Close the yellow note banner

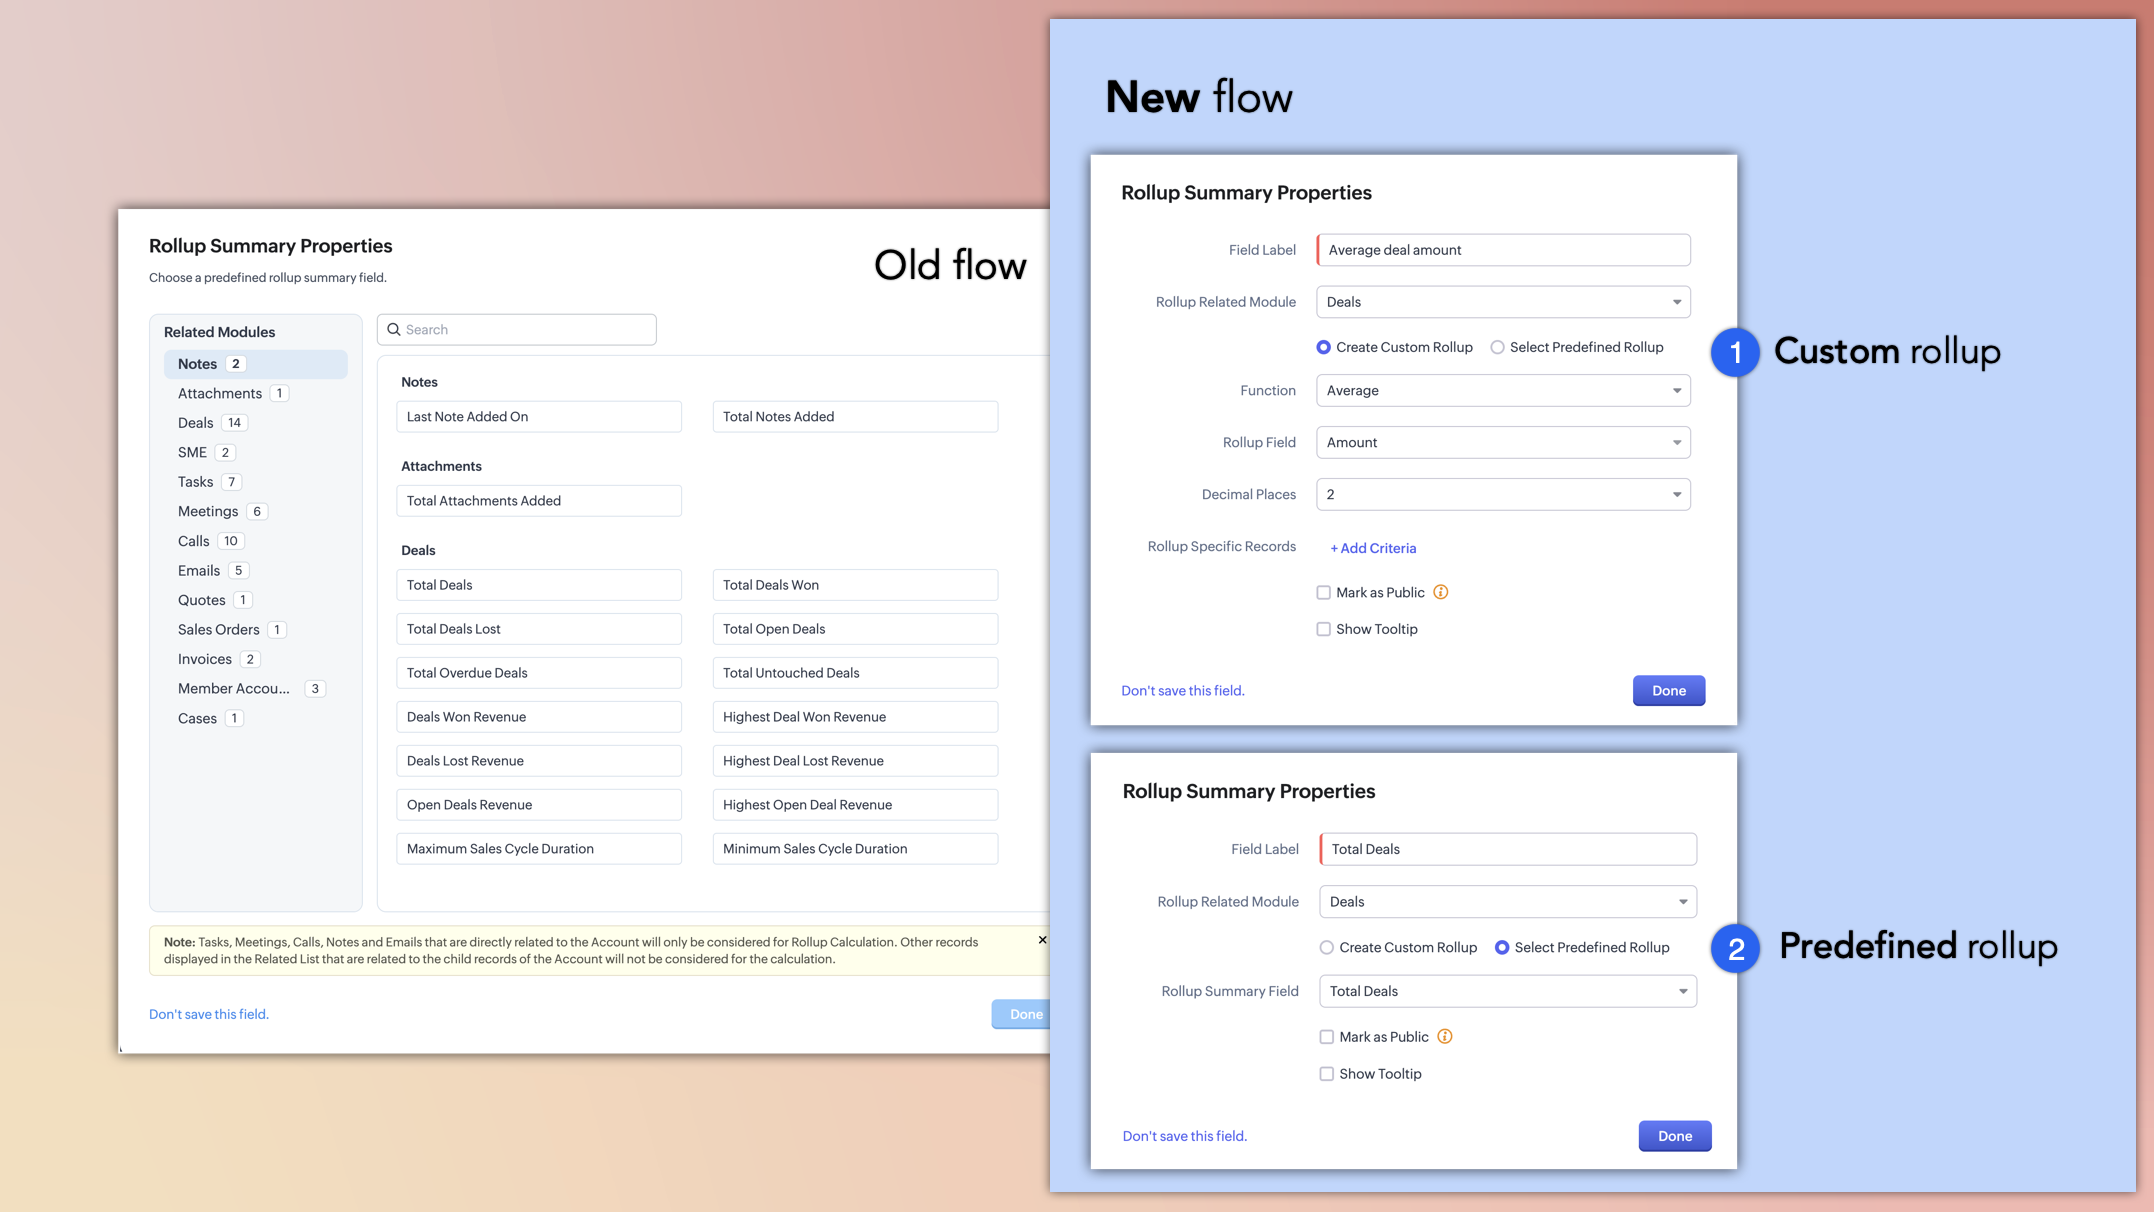click(x=1042, y=940)
